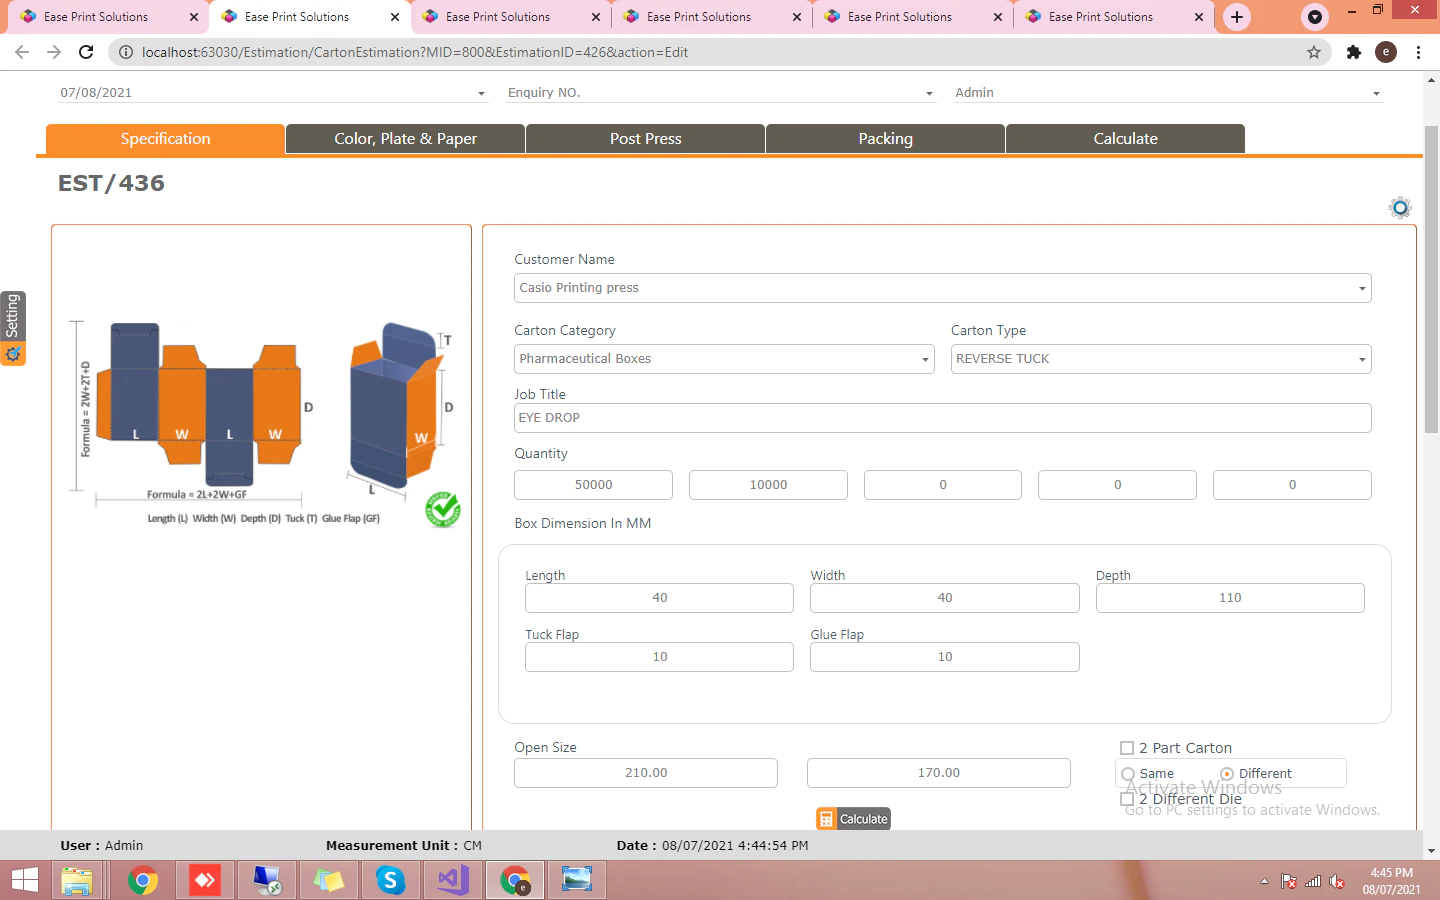The height and width of the screenshot is (900, 1440).
Task: Bookmark this page with star icon
Action: (1314, 52)
